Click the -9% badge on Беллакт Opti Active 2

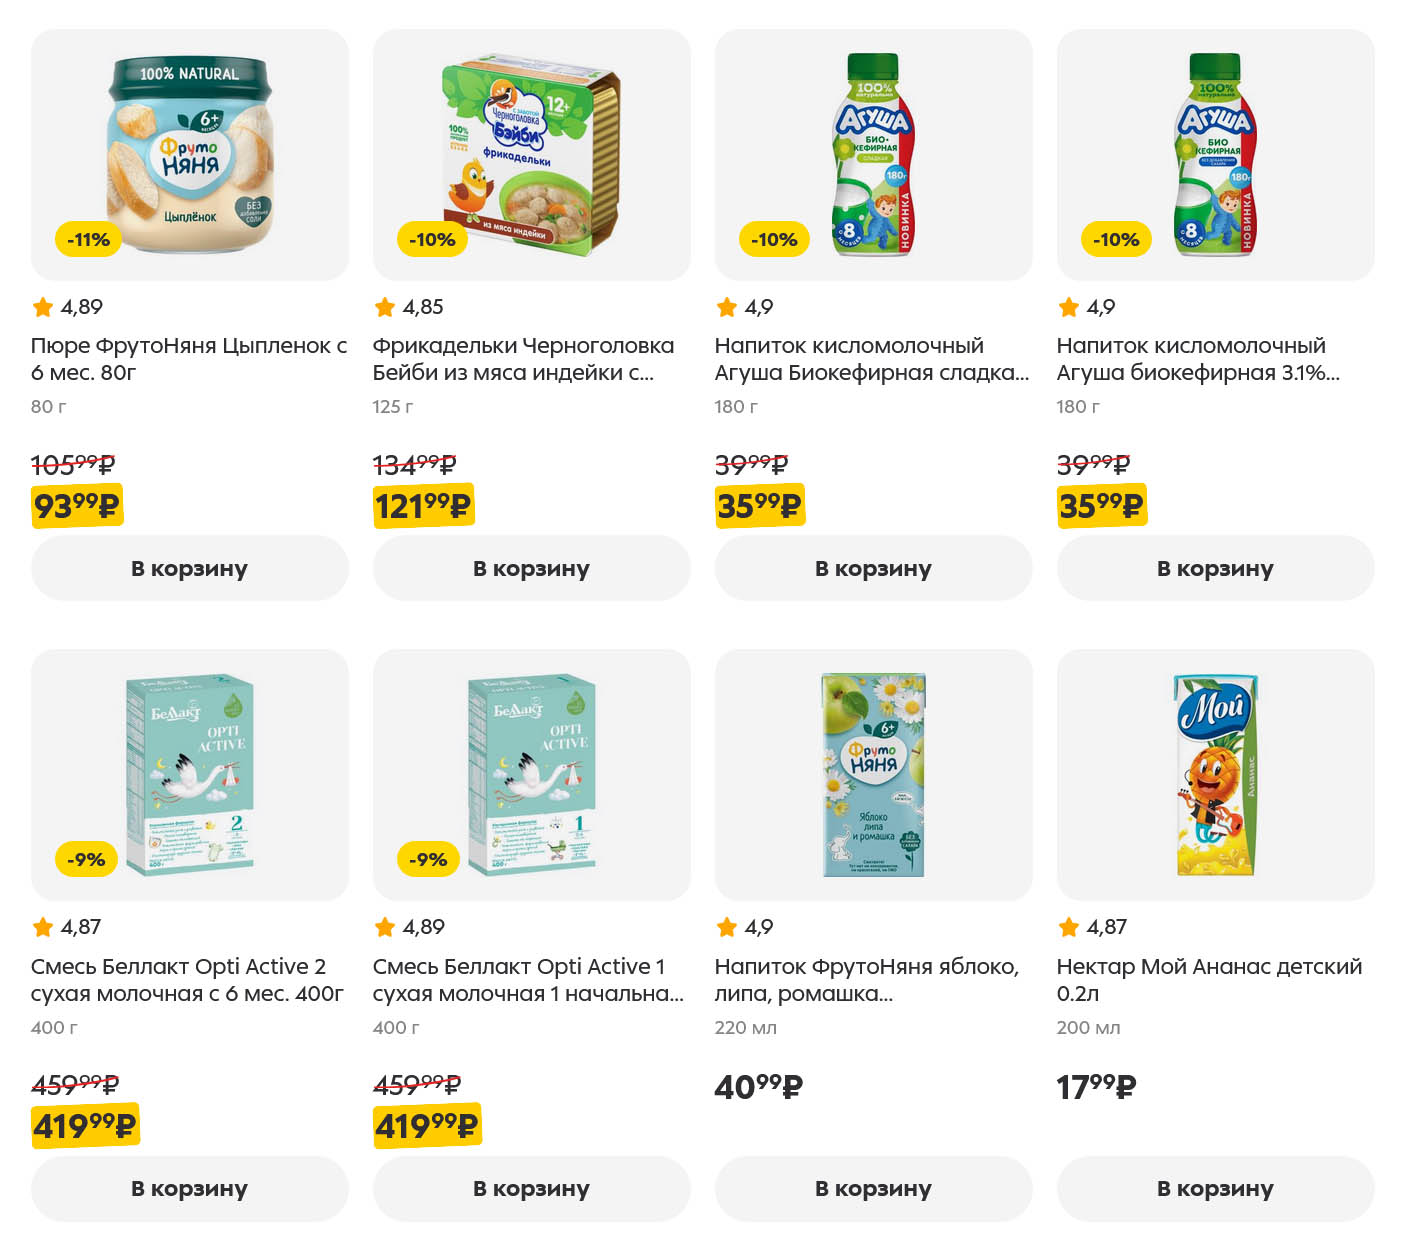click(86, 860)
